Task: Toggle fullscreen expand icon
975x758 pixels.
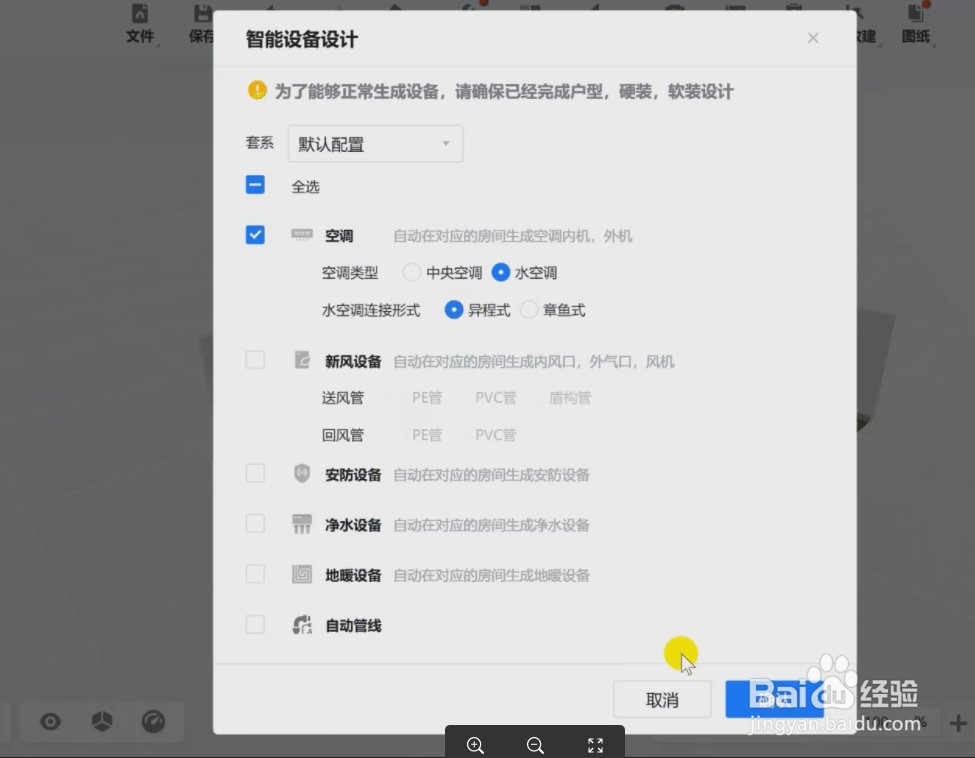Action: click(595, 745)
